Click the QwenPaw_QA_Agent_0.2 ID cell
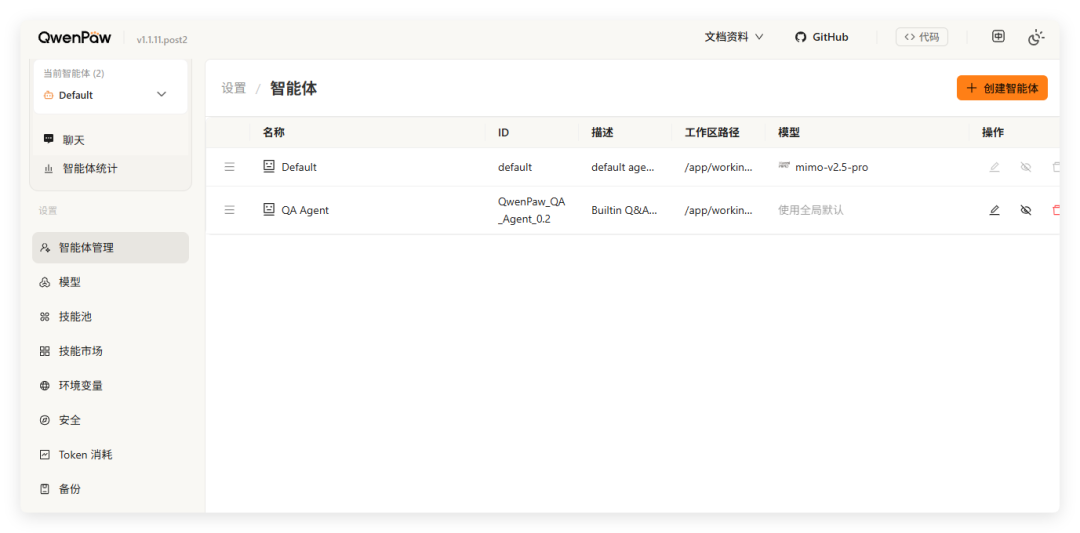This screenshot has height=533, width=1080. coord(531,210)
